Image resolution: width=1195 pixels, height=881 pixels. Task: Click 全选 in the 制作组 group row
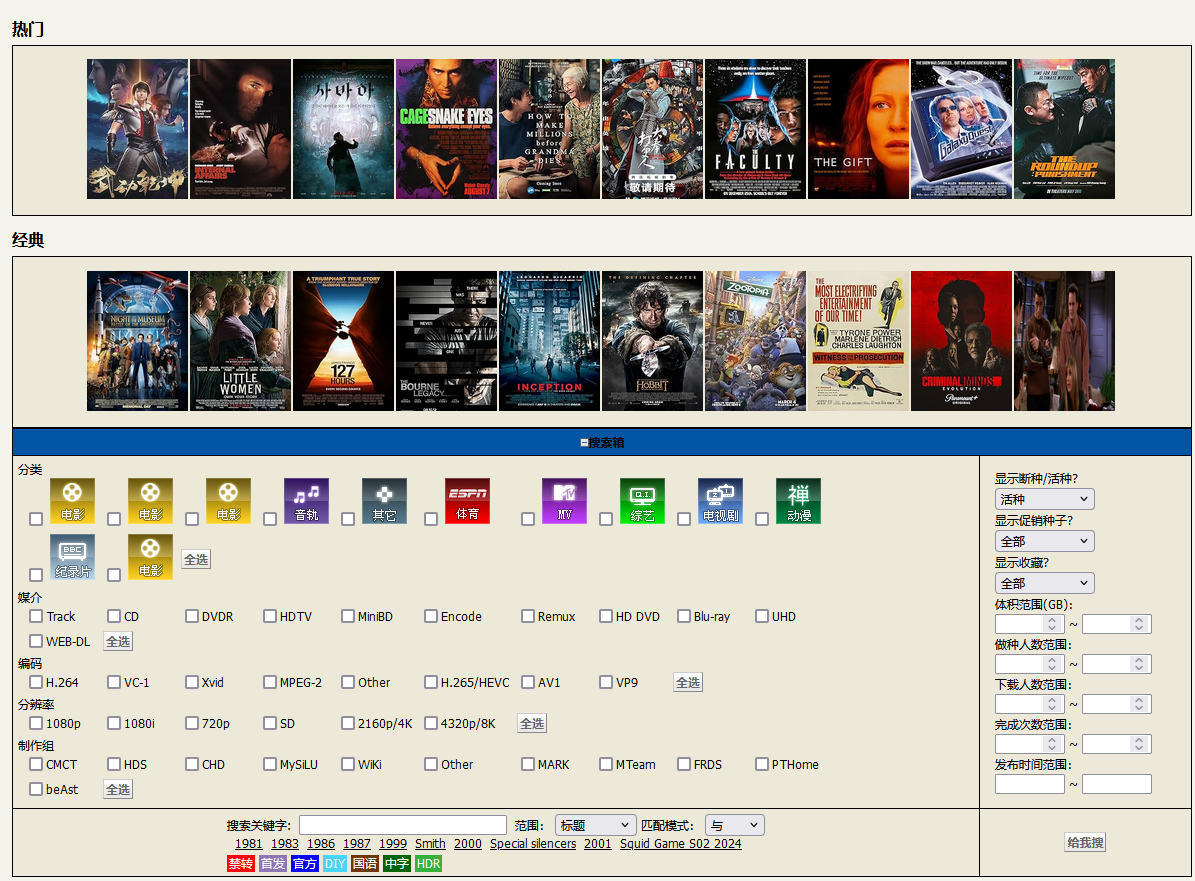pyautogui.click(x=118, y=790)
